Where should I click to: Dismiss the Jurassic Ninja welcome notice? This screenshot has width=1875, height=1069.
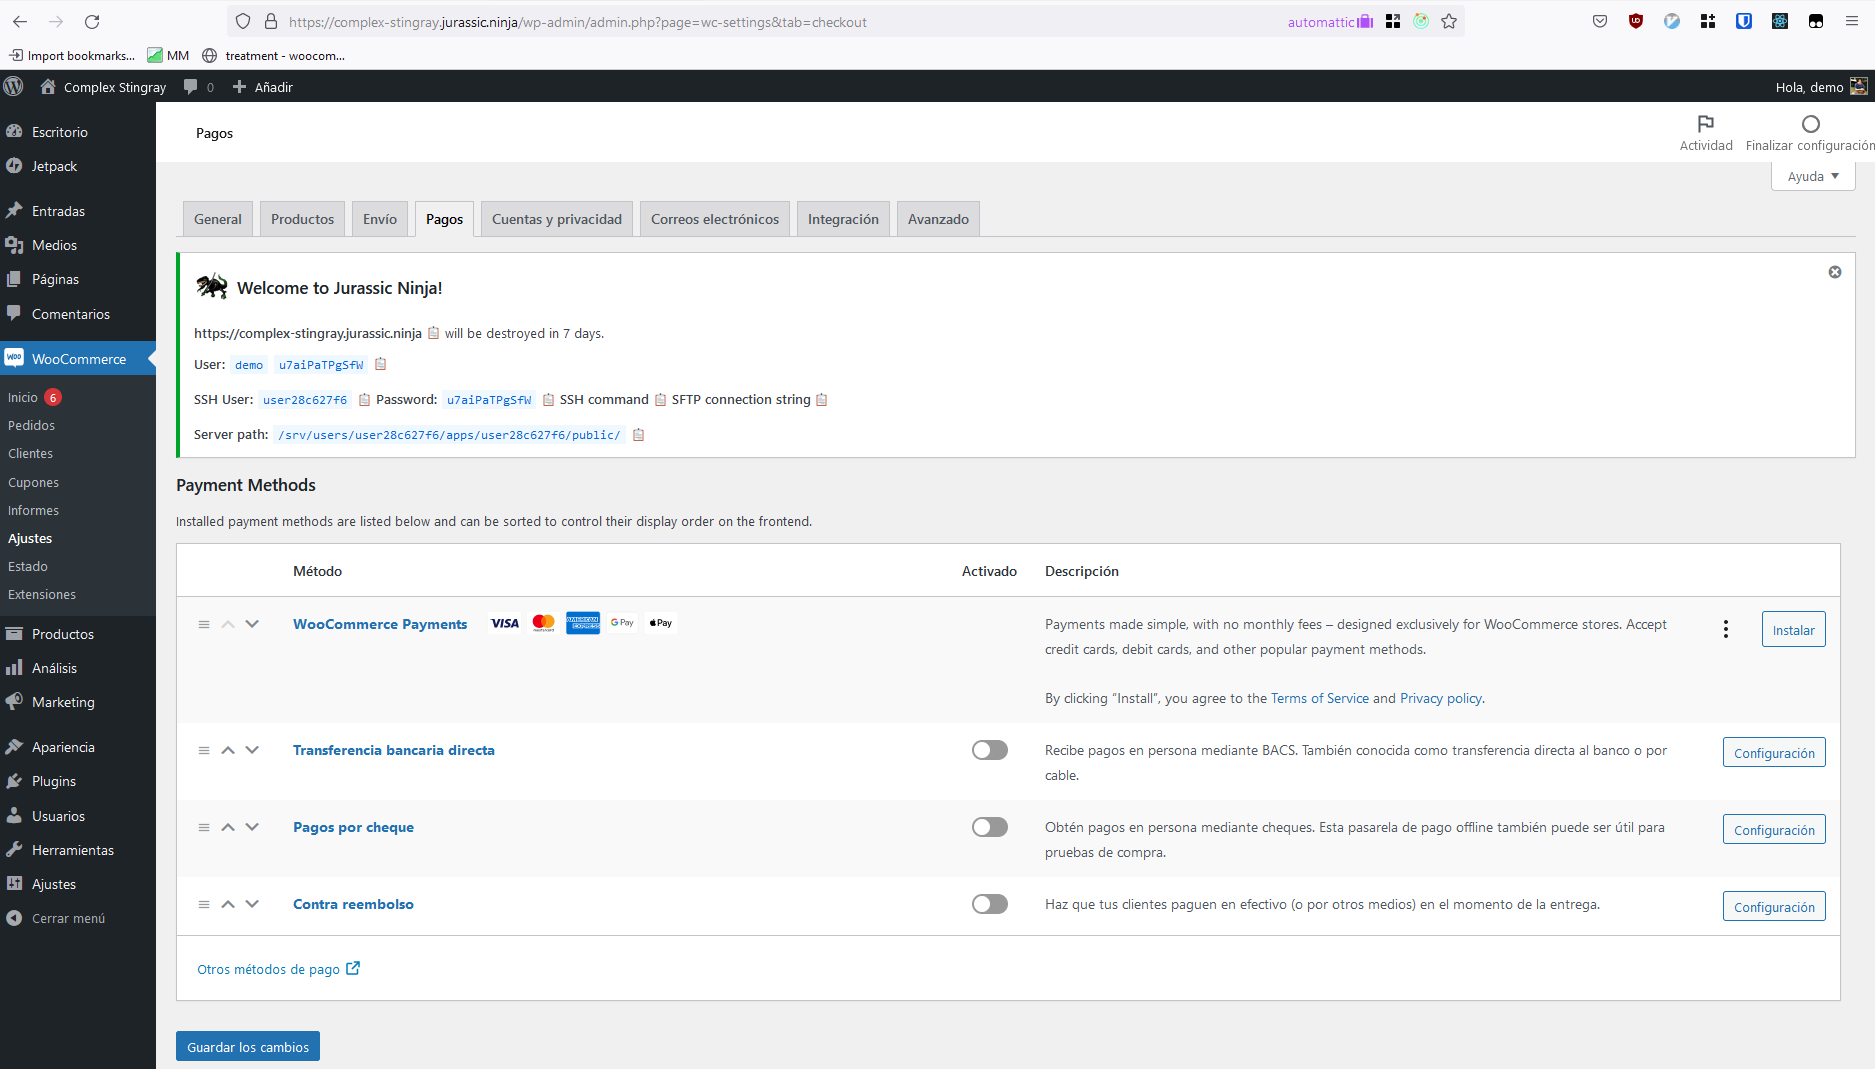coord(1835,271)
